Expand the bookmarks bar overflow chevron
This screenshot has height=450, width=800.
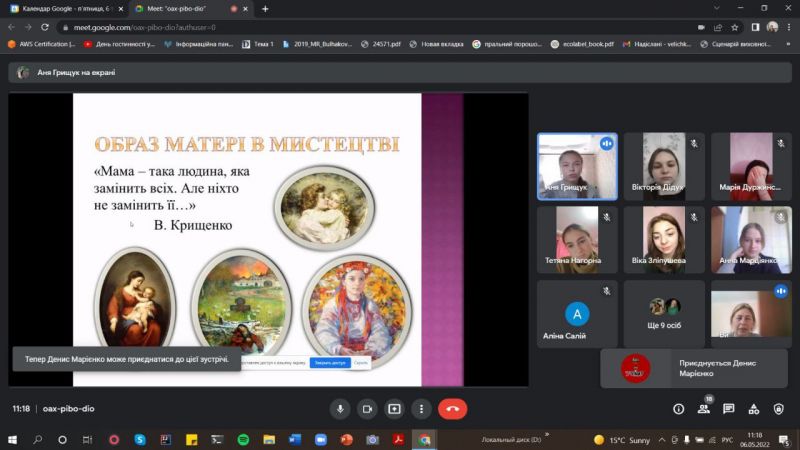coord(788,44)
